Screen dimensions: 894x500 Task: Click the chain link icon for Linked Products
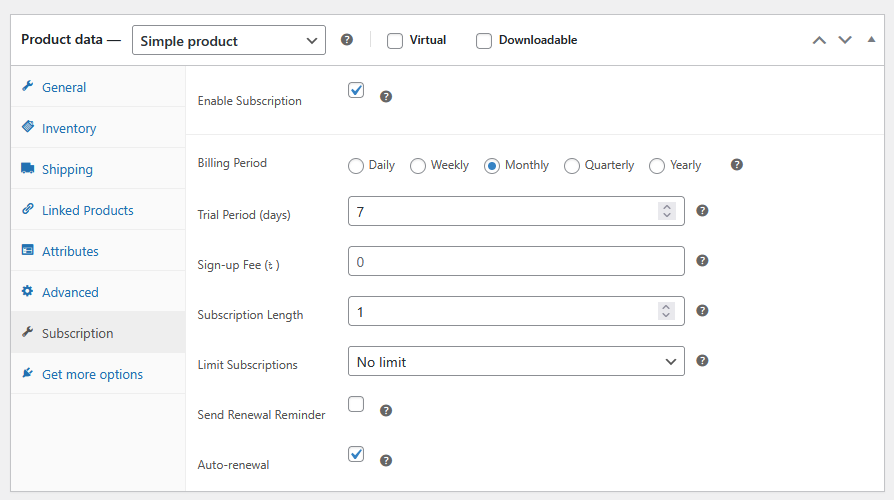click(x=27, y=209)
